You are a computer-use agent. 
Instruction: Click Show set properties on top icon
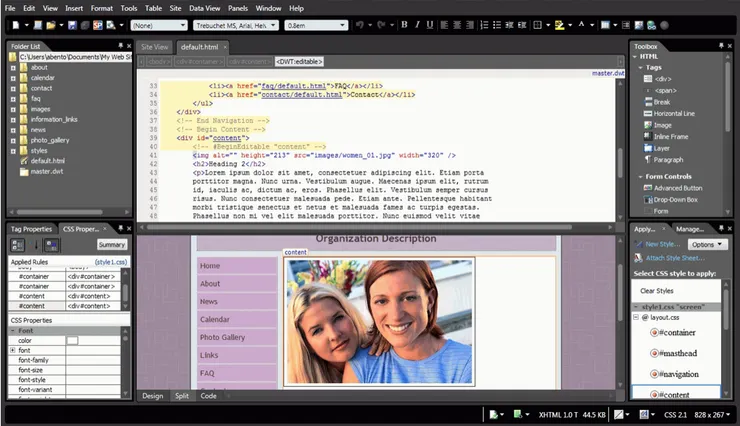(51, 245)
